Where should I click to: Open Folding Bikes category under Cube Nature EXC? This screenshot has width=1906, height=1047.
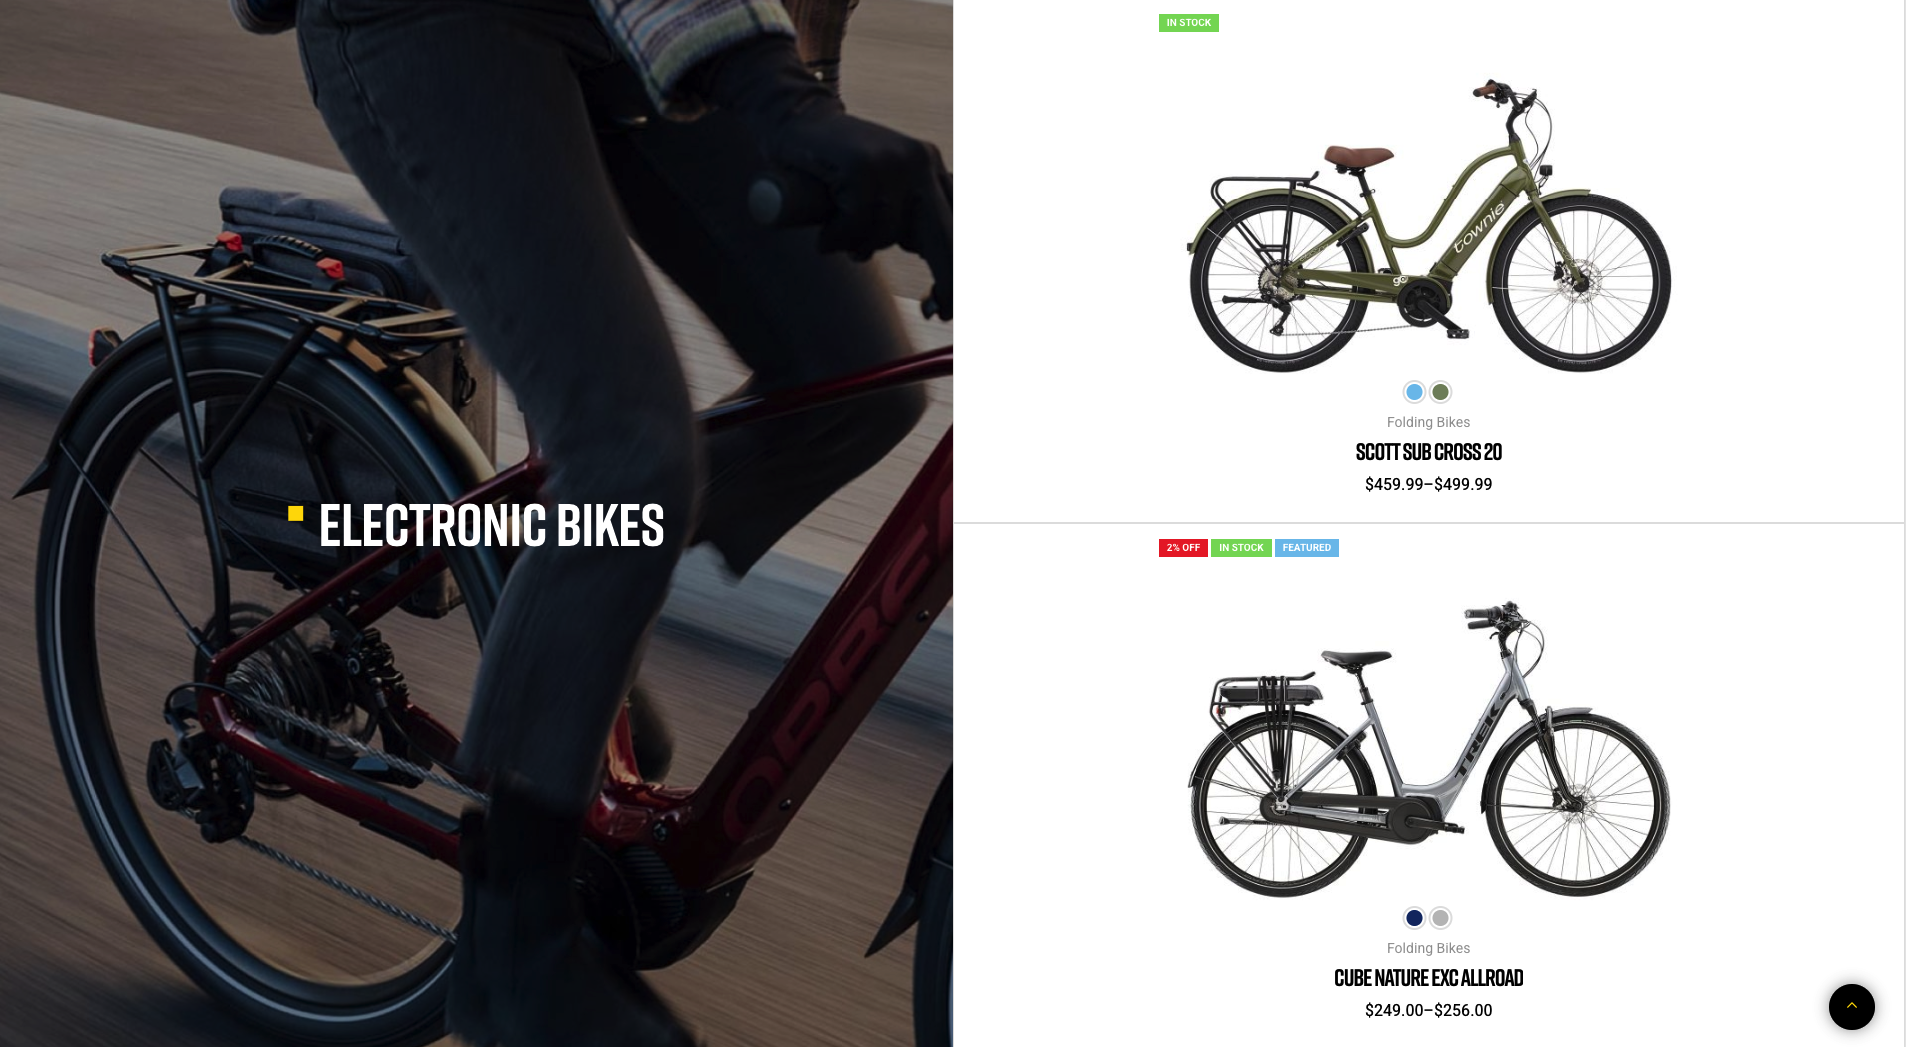[x=1428, y=948]
